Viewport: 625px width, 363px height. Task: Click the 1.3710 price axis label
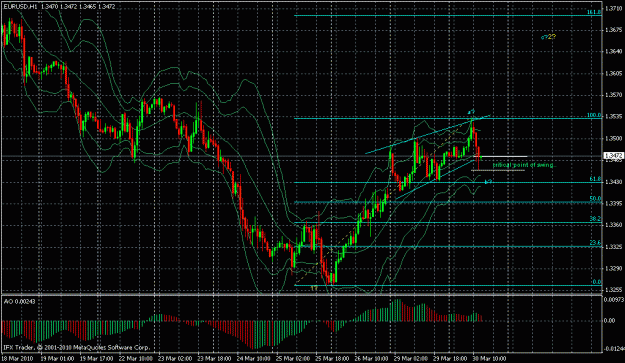(x=614, y=8)
